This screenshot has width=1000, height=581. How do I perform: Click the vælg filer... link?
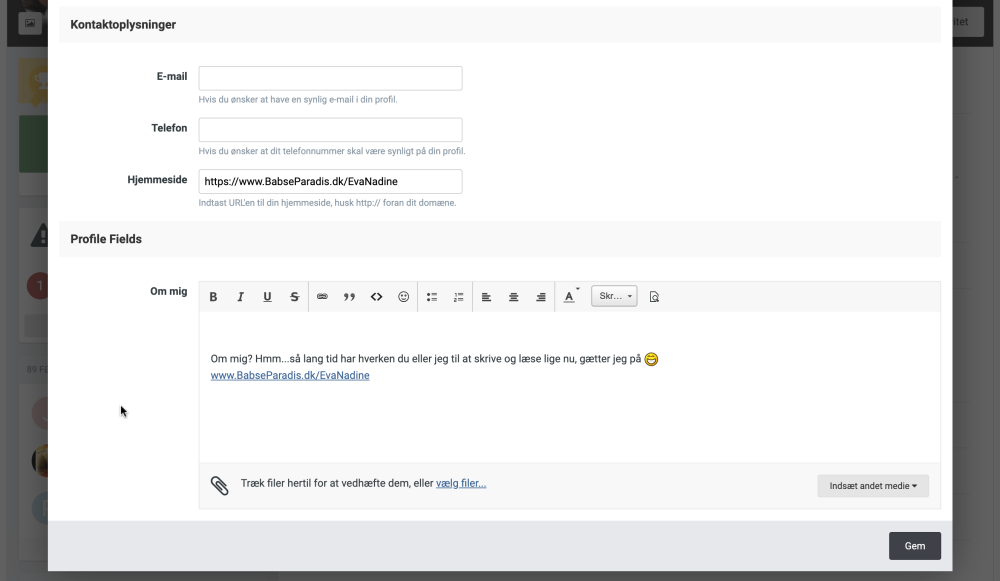(x=461, y=483)
